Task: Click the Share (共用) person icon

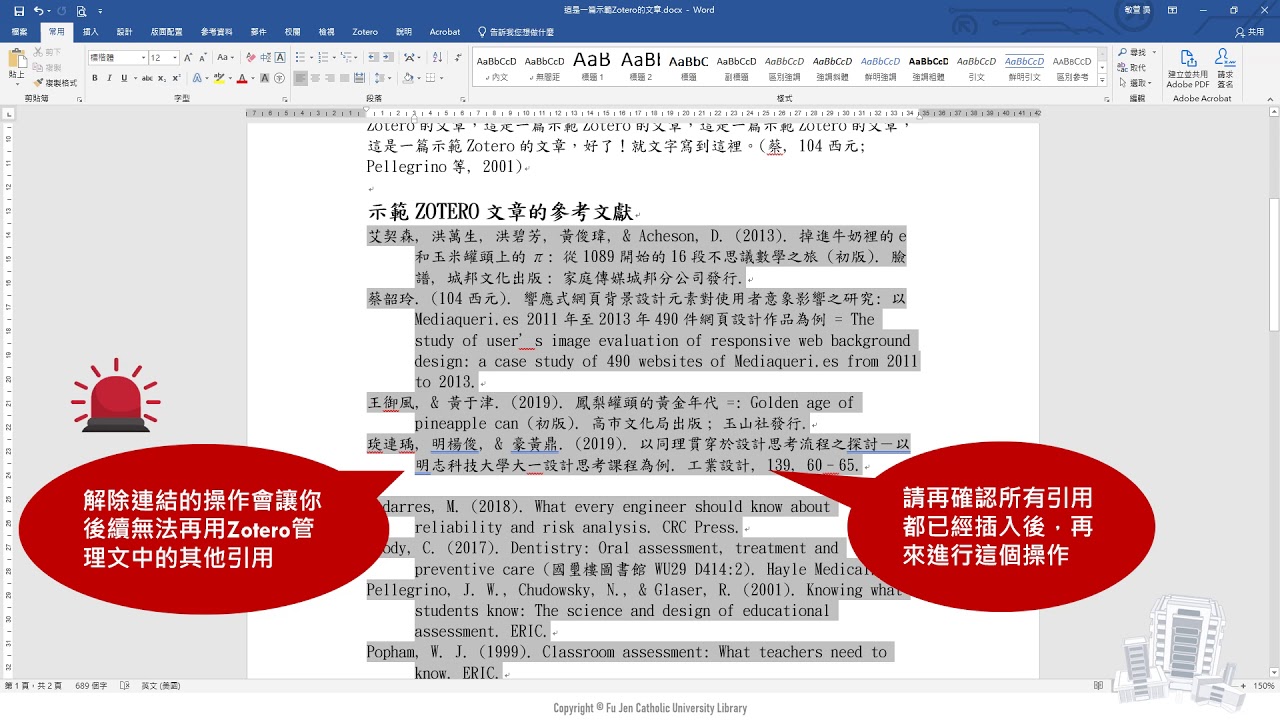Action: click(x=1249, y=32)
